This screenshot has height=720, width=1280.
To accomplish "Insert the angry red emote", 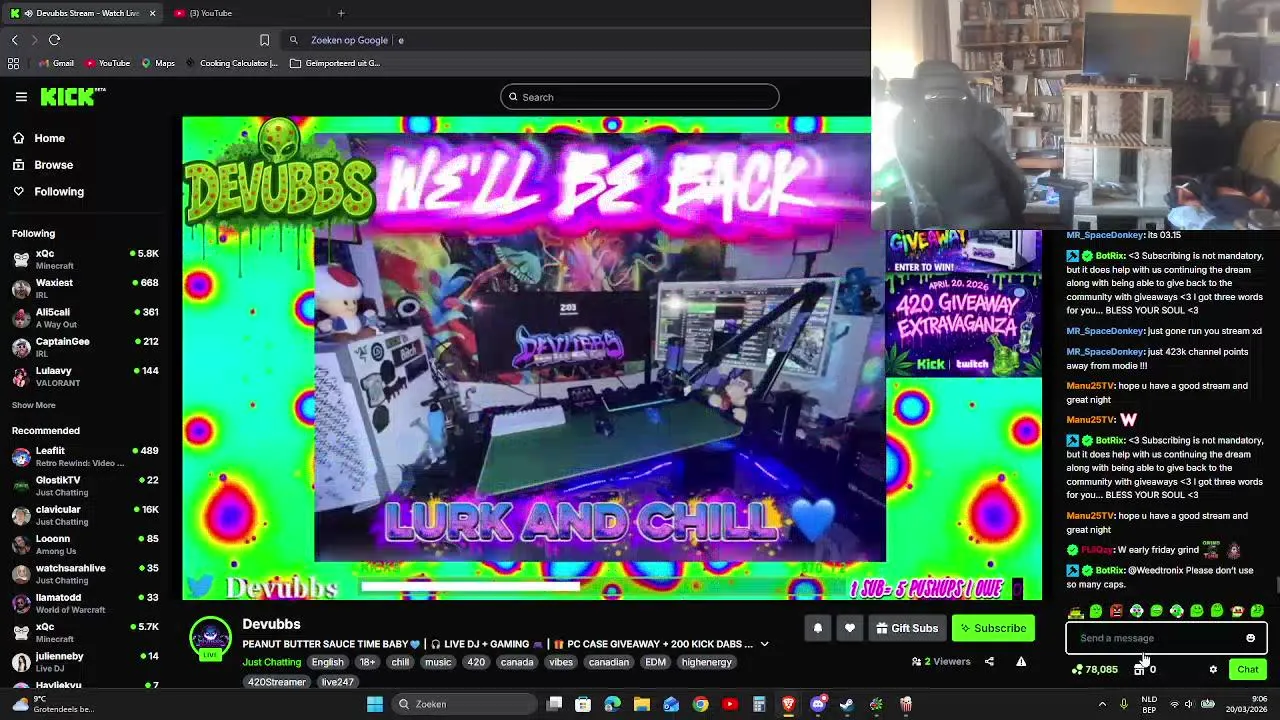I will coord(1116,611).
